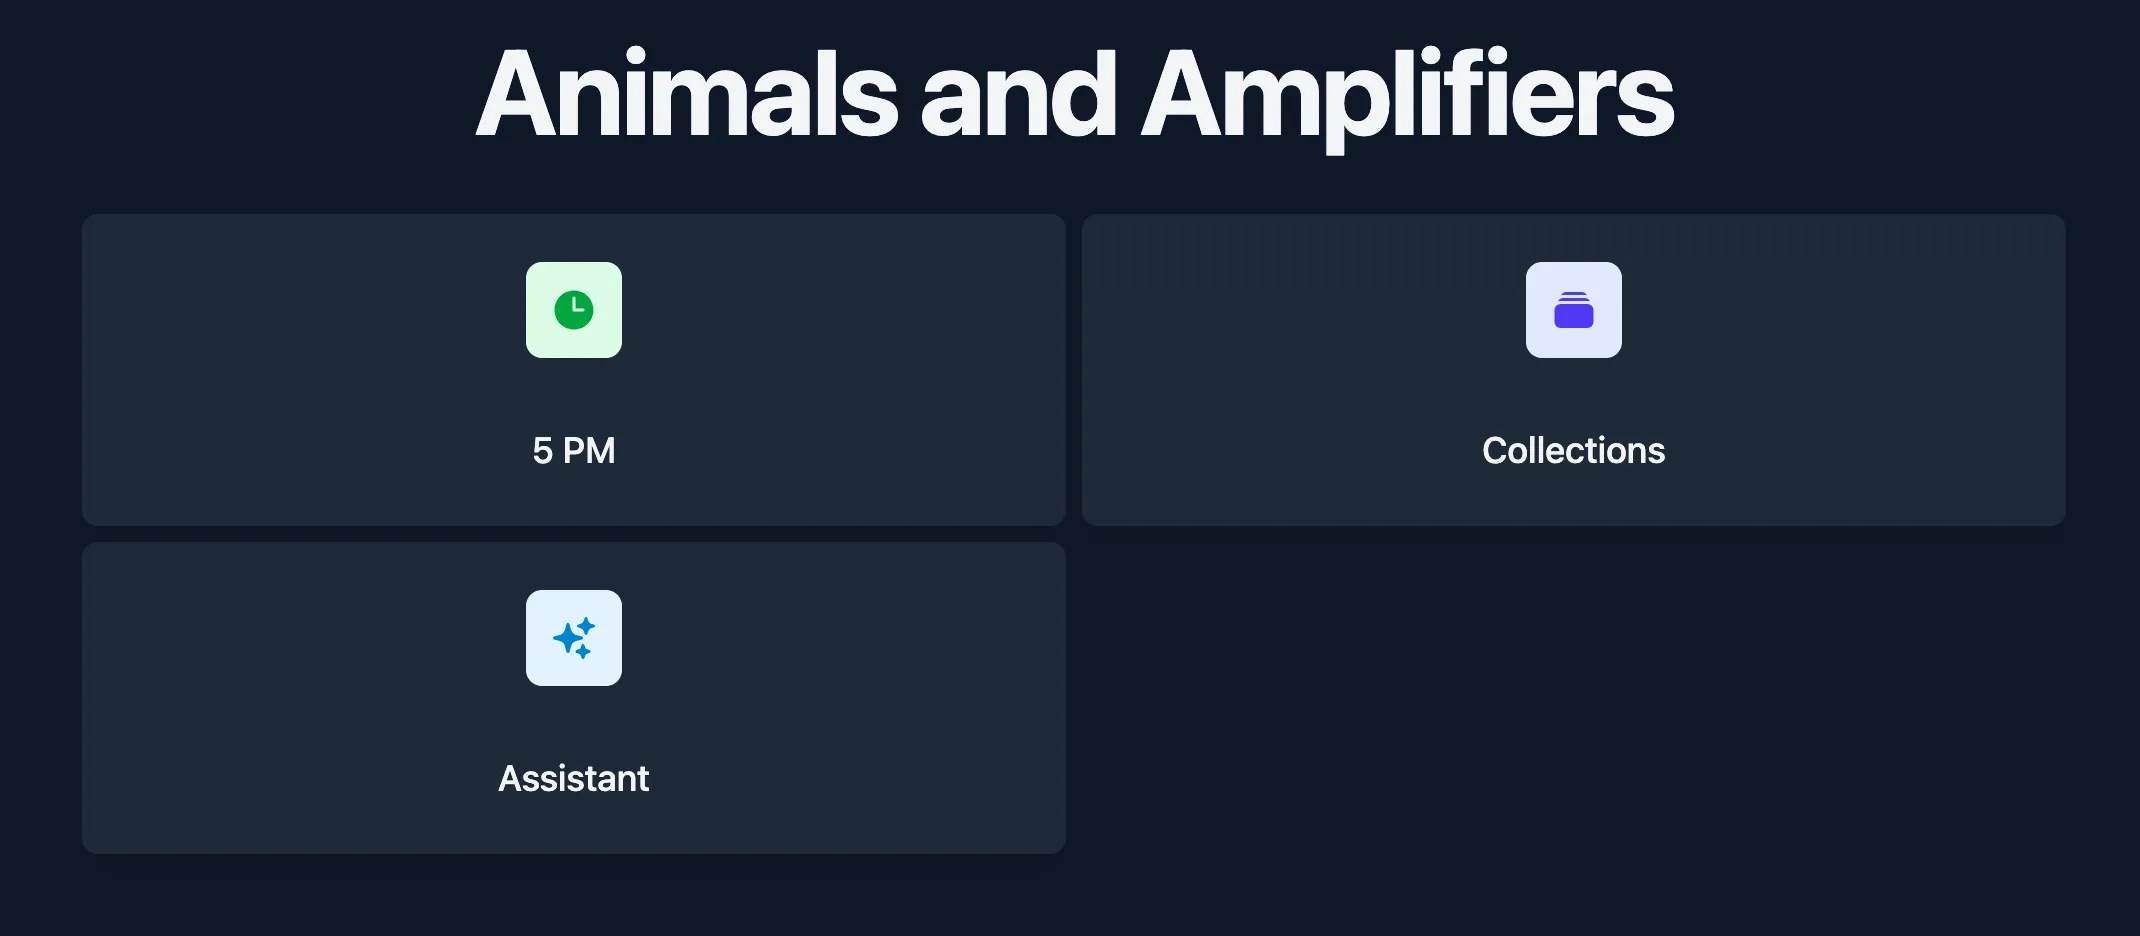The image size is (2140, 936).
Task: Click the blue sparkles Assistant icon
Action: click(x=574, y=638)
